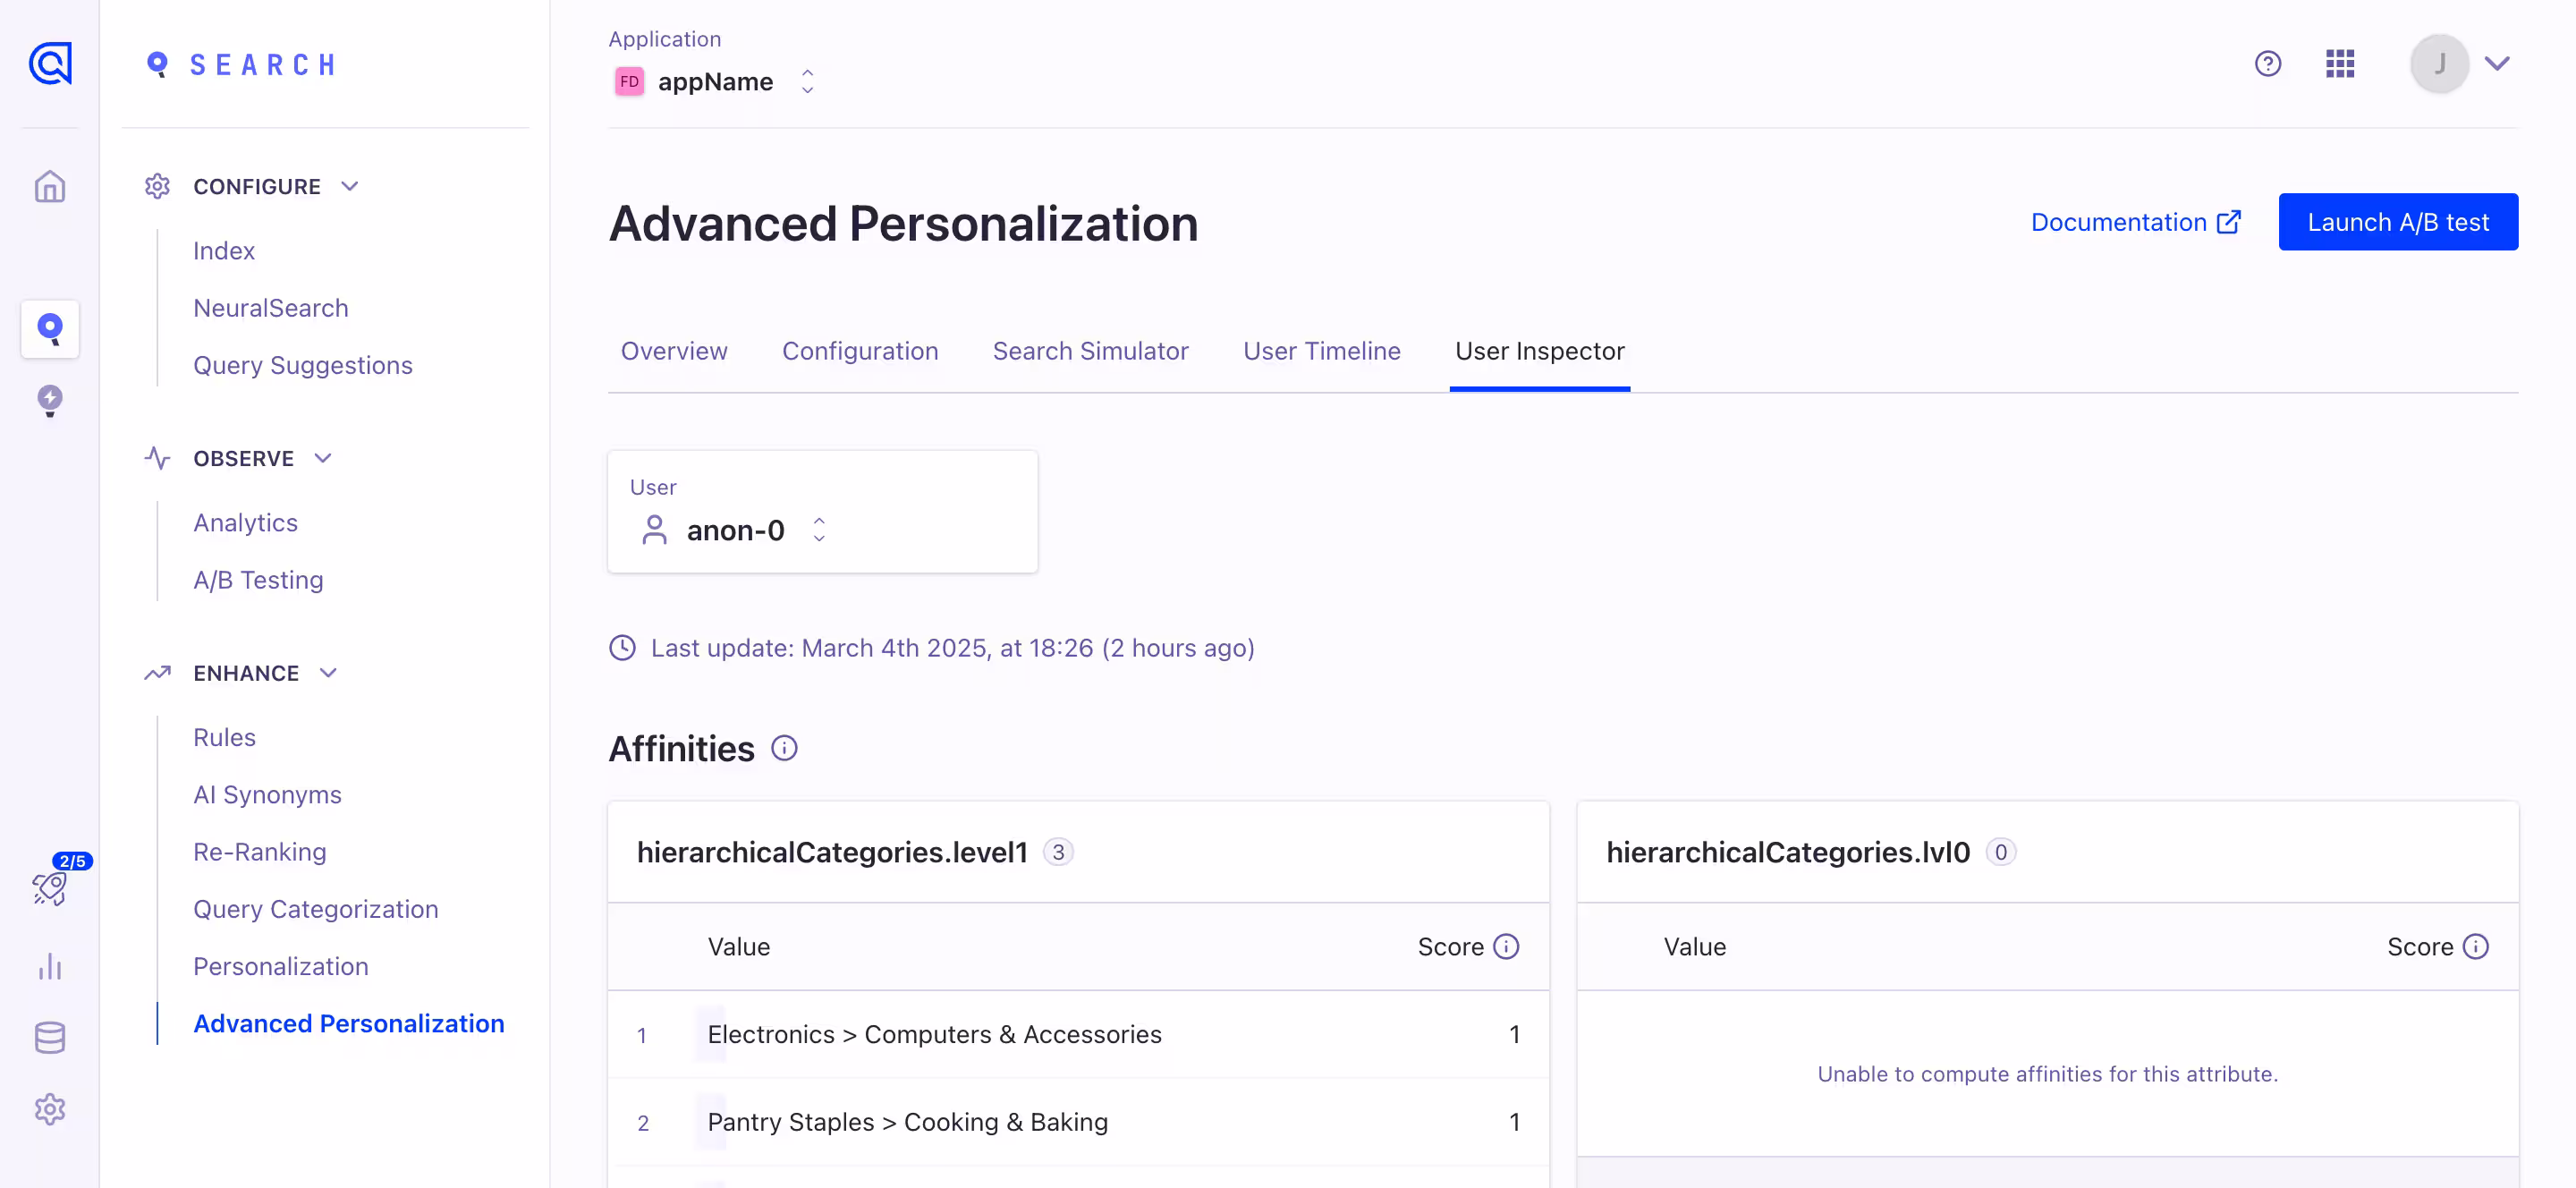Open NeuralSearch in the sidebar
This screenshot has width=2576, height=1188.
271,308
